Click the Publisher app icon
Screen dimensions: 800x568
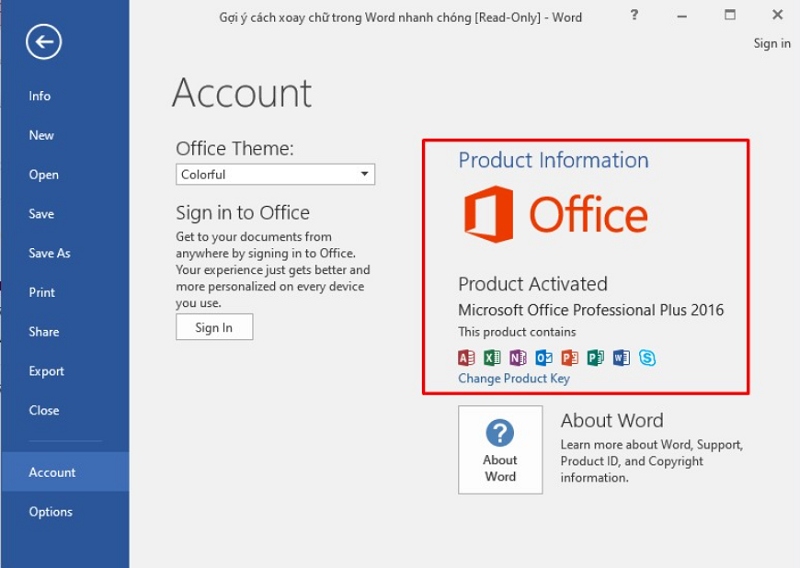(596, 357)
